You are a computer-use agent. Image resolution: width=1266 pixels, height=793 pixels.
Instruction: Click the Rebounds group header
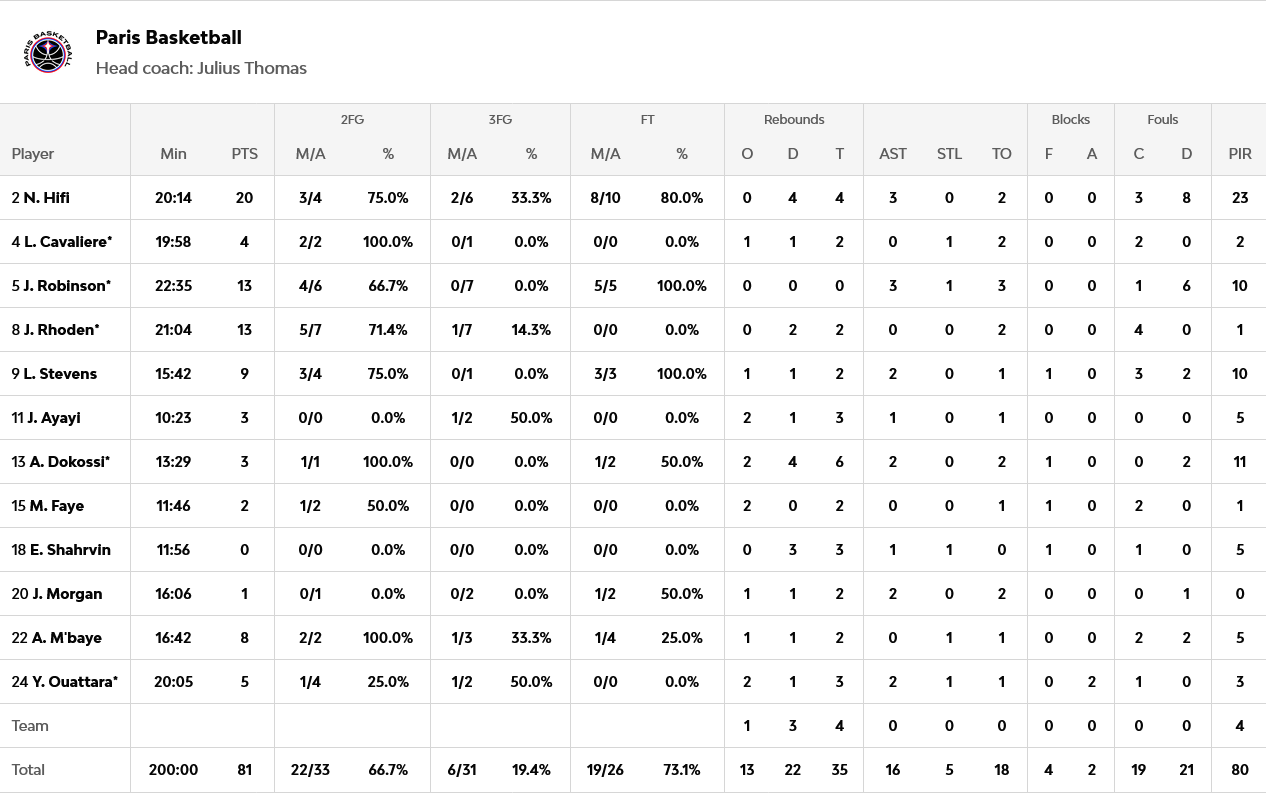(794, 120)
